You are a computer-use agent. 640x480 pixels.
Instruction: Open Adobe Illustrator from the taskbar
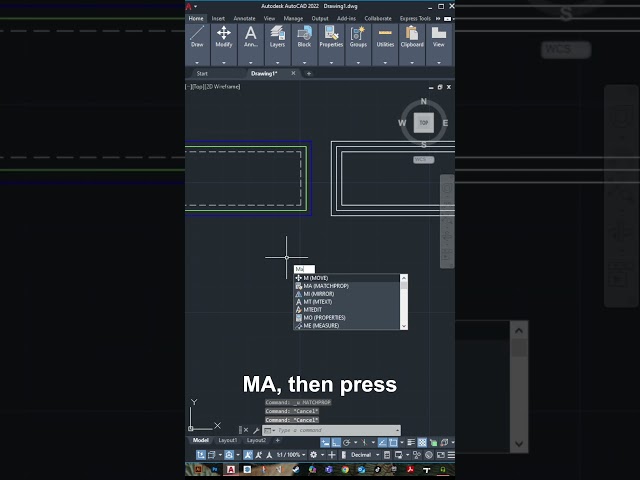tap(198, 469)
